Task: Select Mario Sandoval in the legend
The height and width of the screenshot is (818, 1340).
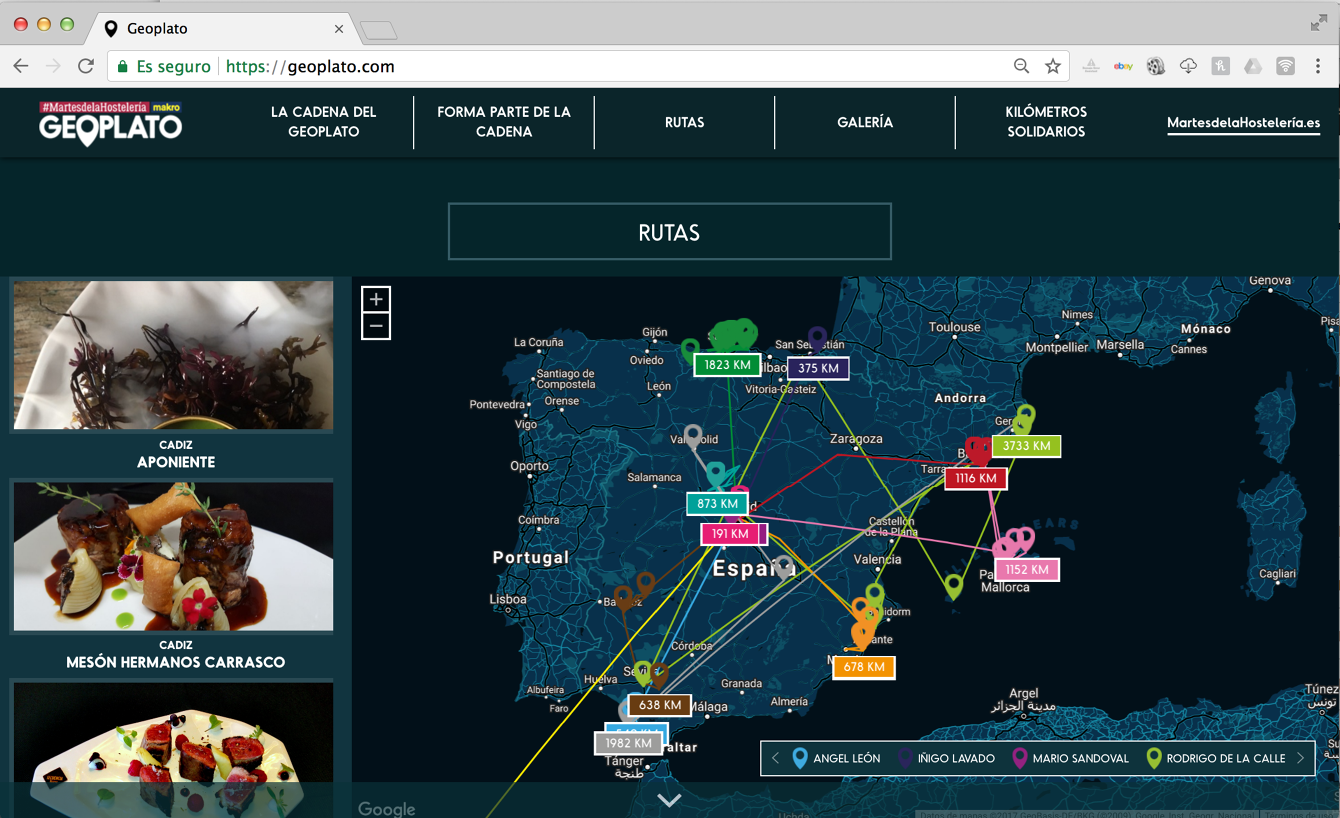Action: [x=1070, y=758]
